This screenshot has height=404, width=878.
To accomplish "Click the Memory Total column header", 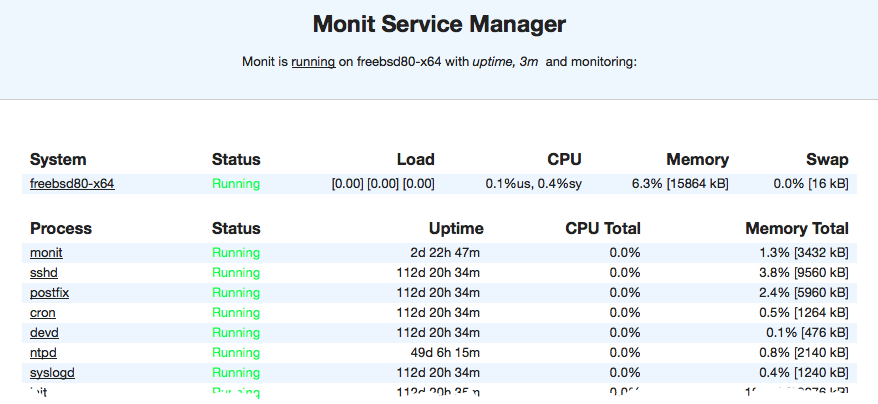I will [797, 229].
